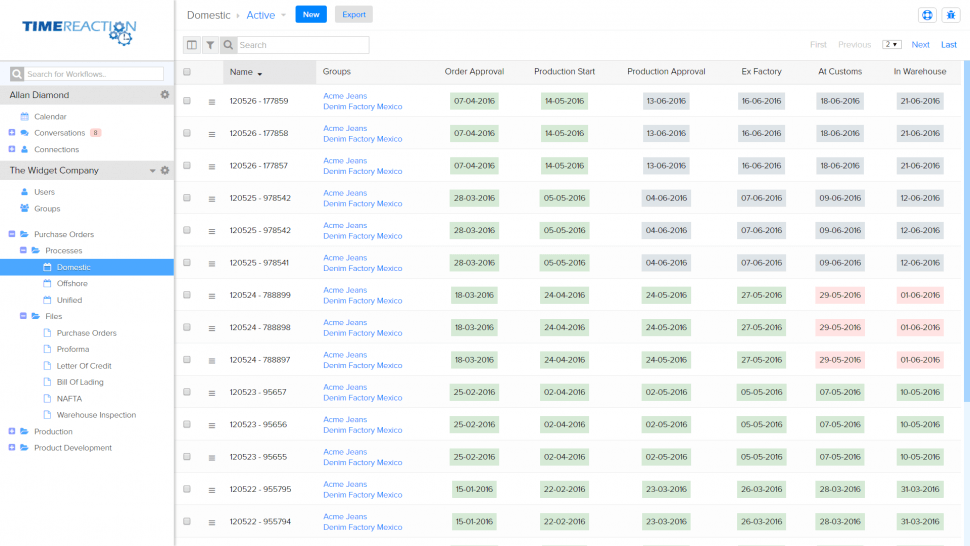The width and height of the screenshot is (970, 546).
Task: Open row menu for 120522 - 955794
Action: click(212, 523)
